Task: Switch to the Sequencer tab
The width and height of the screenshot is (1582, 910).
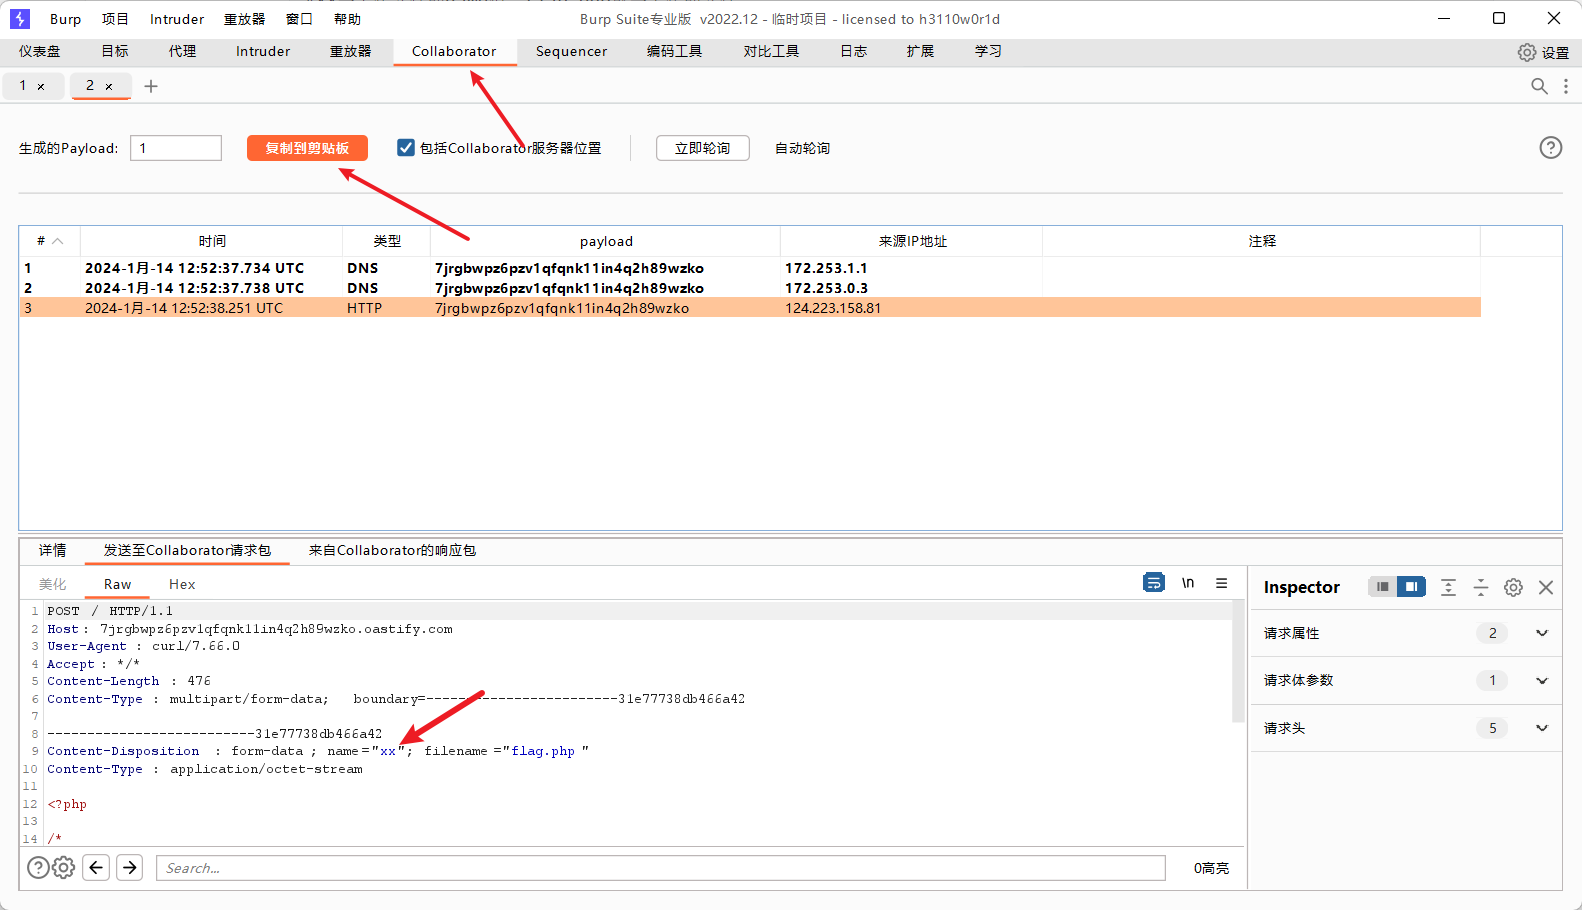Action: point(571,51)
